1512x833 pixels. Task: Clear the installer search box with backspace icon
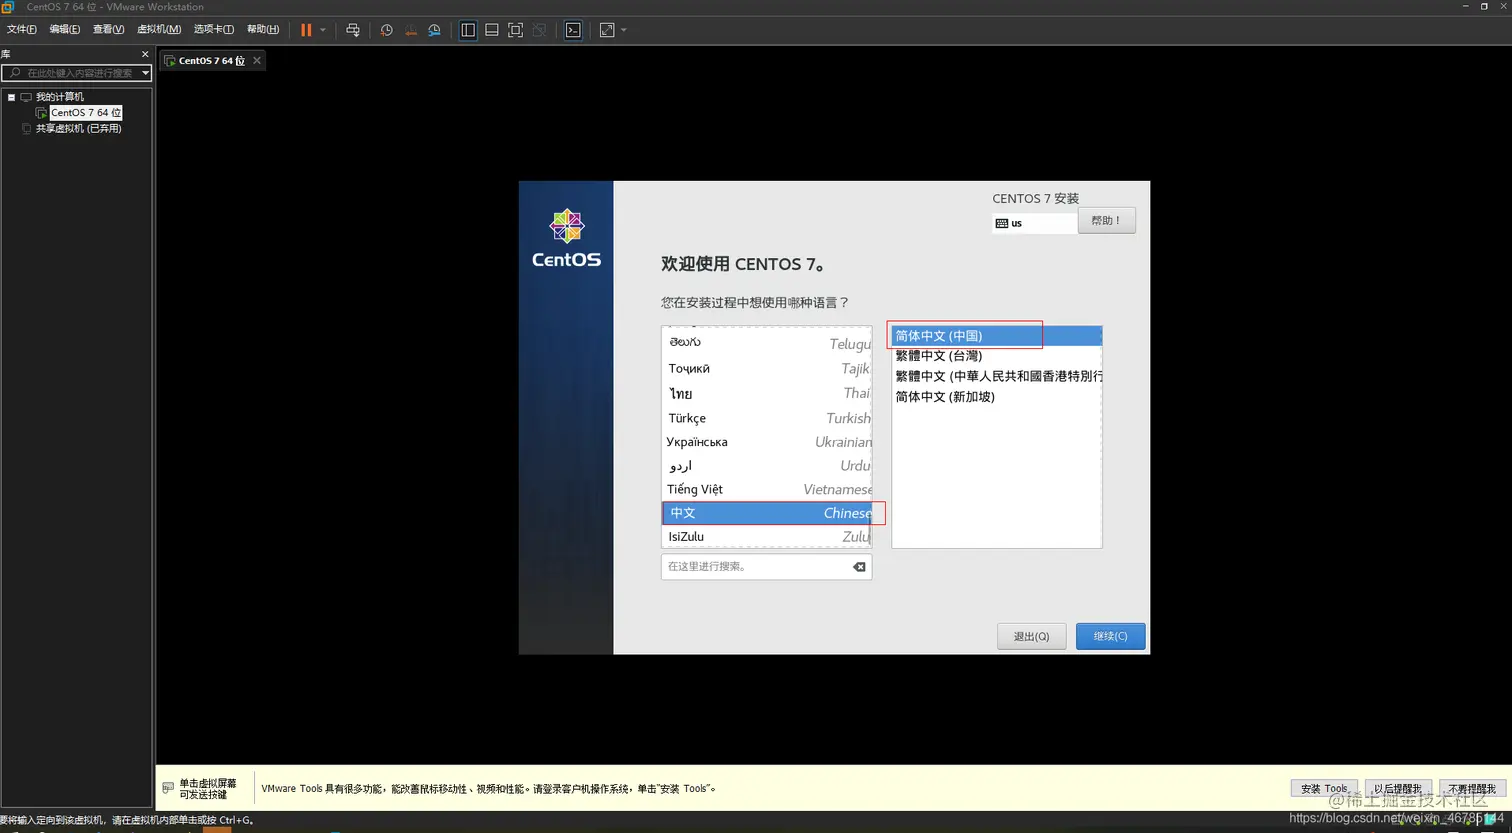858,567
